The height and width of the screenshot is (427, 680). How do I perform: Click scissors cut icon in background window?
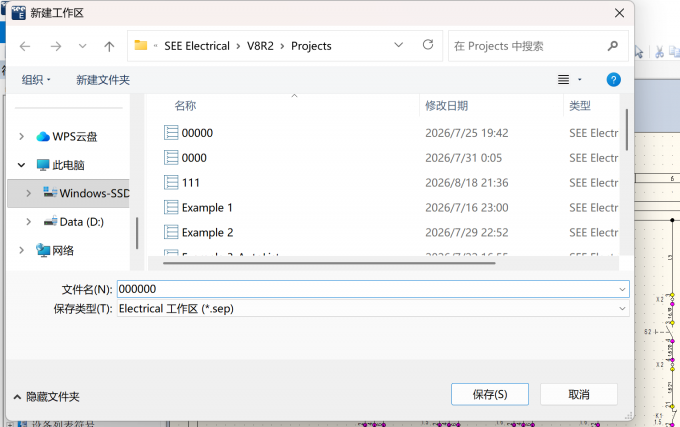pos(659,52)
